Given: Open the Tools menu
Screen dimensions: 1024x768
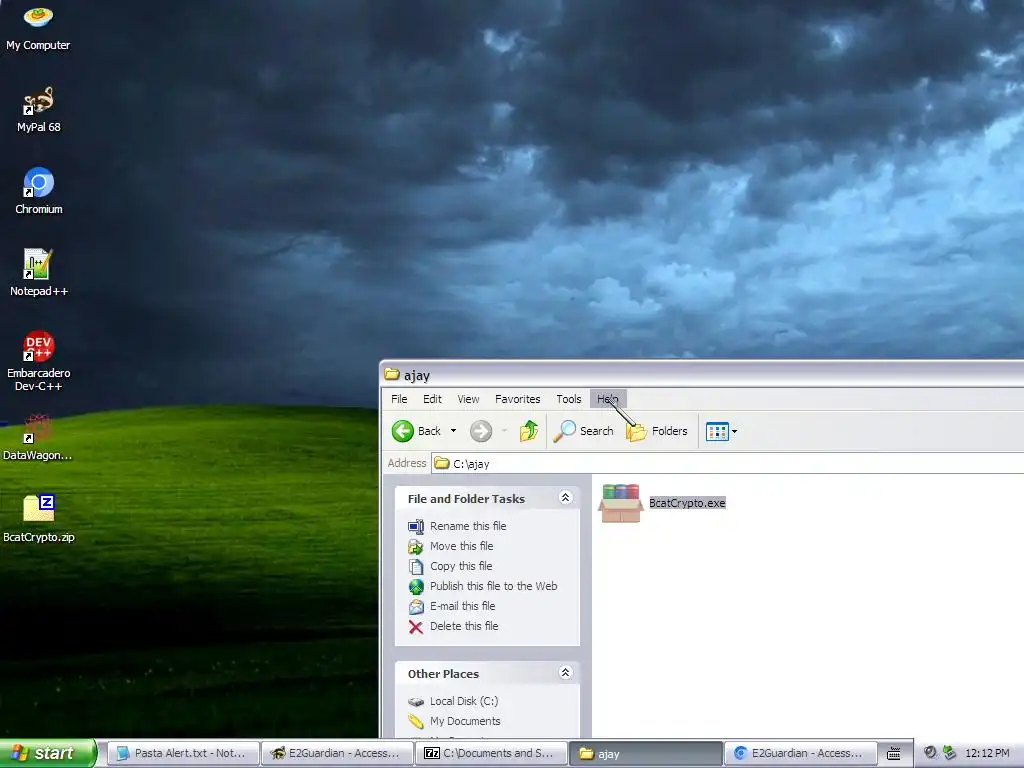Looking at the screenshot, I should (x=569, y=399).
